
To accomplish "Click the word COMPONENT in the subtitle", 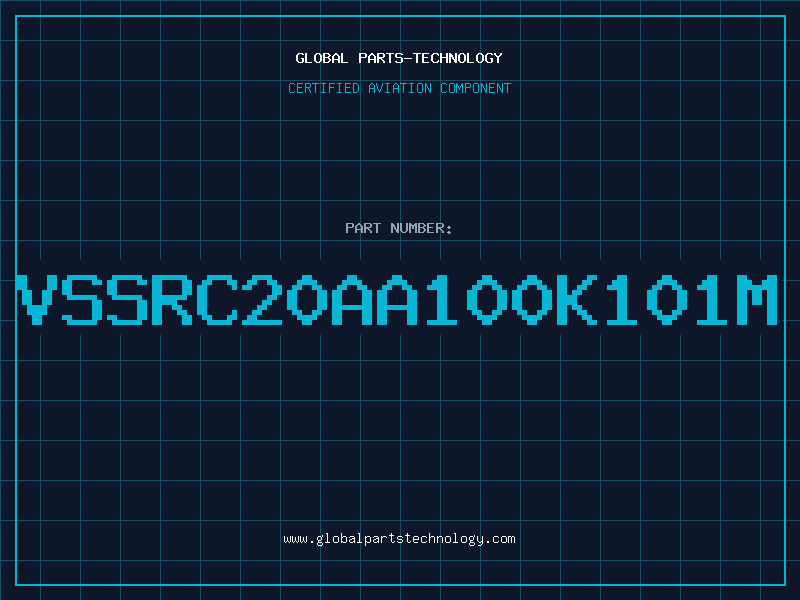I will (476, 88).
